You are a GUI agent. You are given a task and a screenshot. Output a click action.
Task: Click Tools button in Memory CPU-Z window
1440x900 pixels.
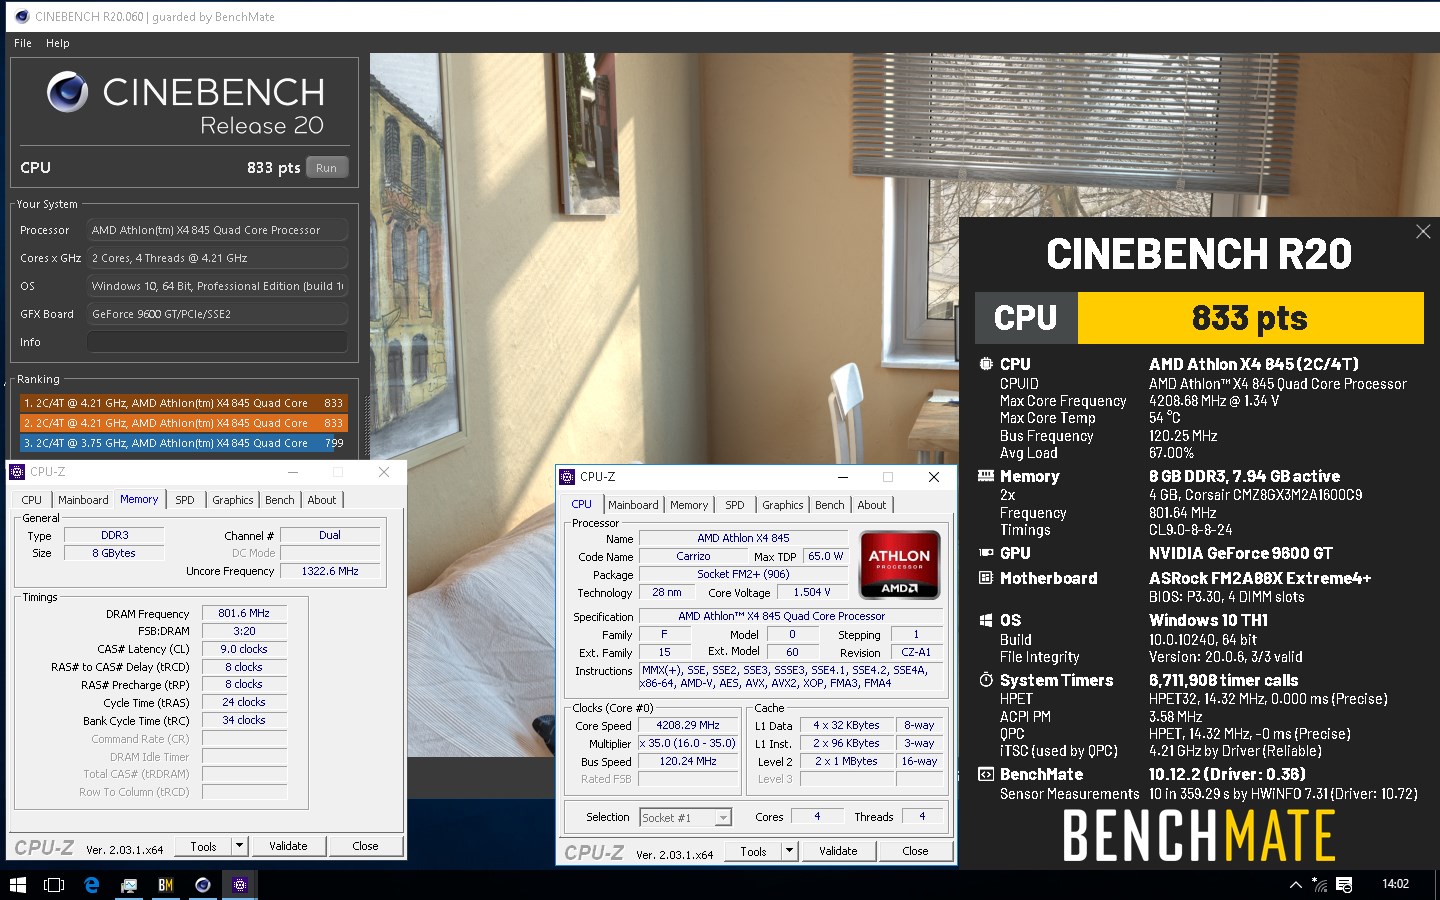(203, 846)
